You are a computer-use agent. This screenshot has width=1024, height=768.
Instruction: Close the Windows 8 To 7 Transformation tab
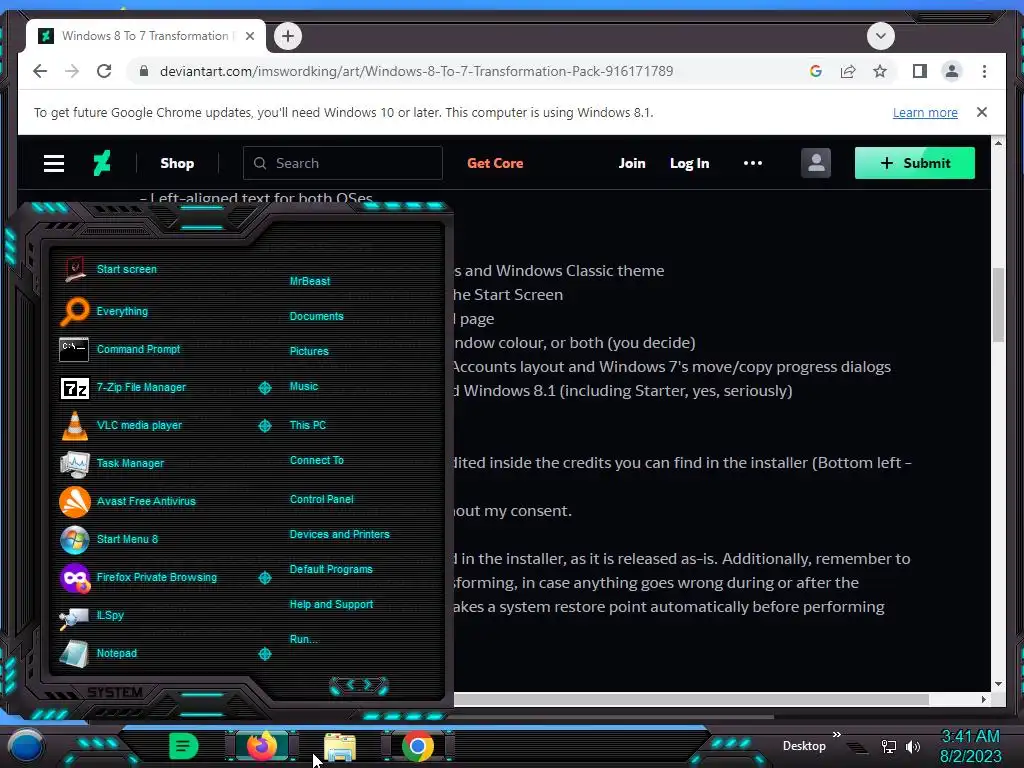tap(249, 36)
